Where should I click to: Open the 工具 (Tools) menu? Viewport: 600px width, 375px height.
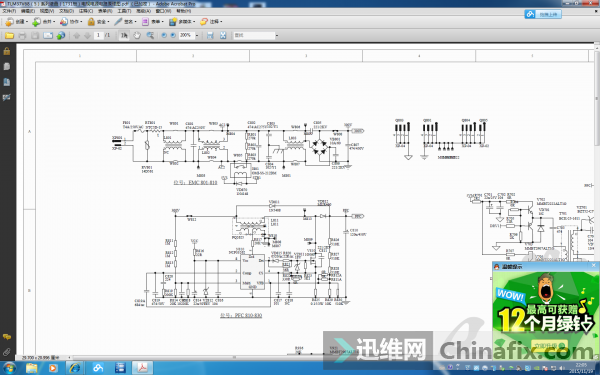point(124,11)
